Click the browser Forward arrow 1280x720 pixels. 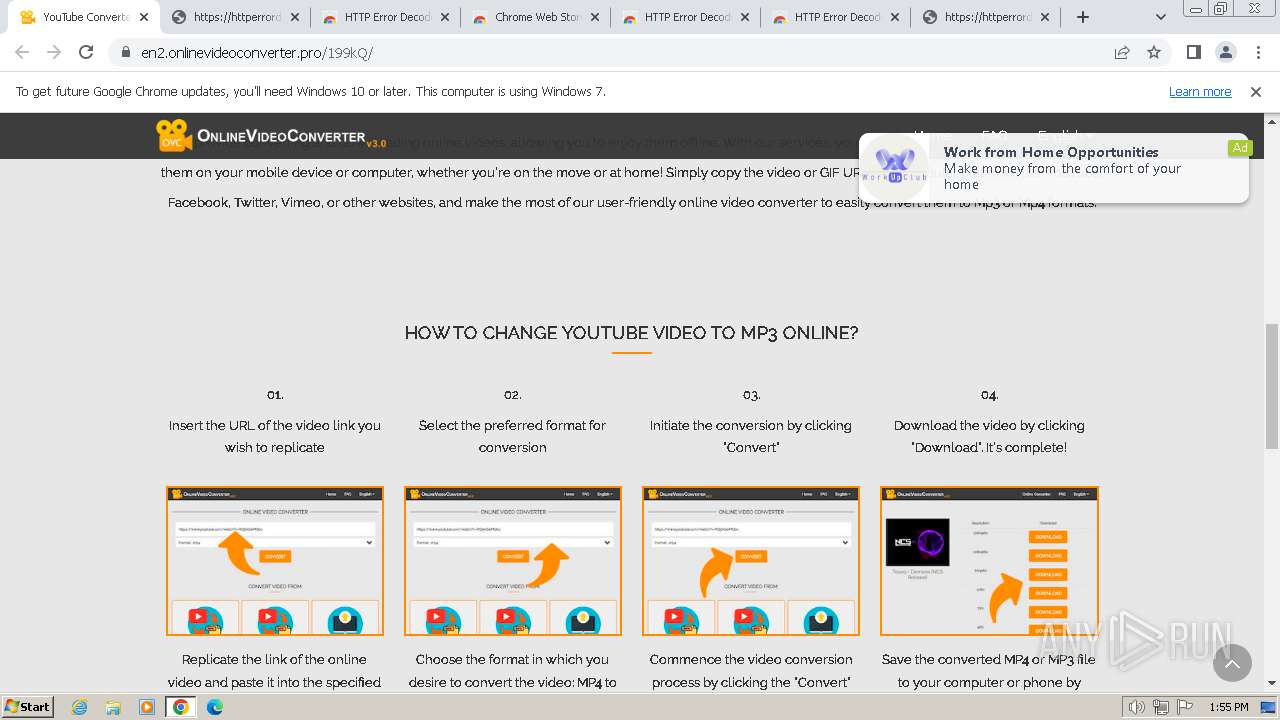pyautogui.click(x=54, y=52)
